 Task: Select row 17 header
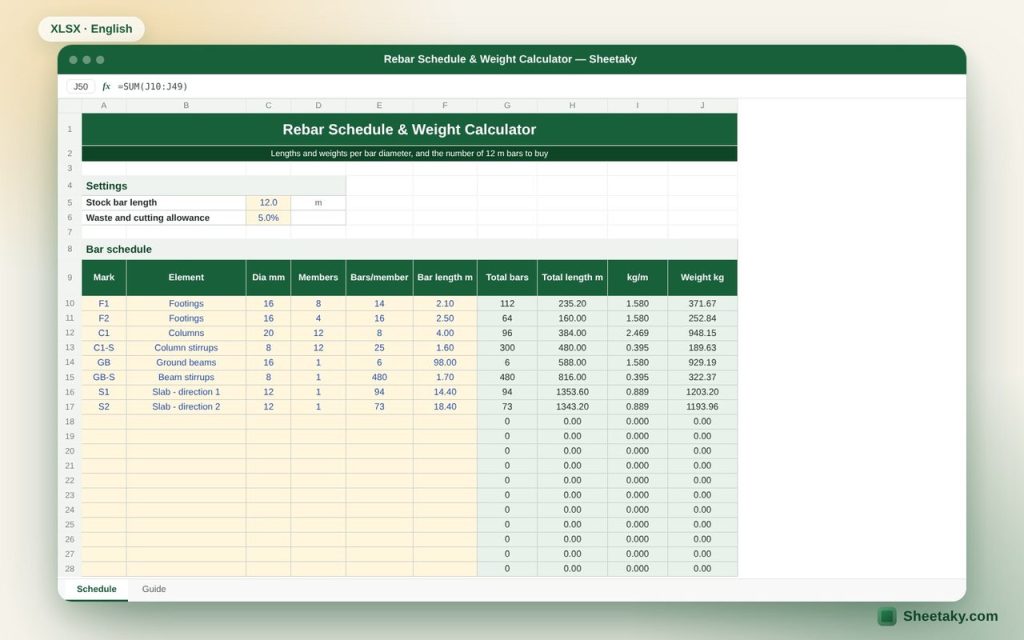point(70,407)
